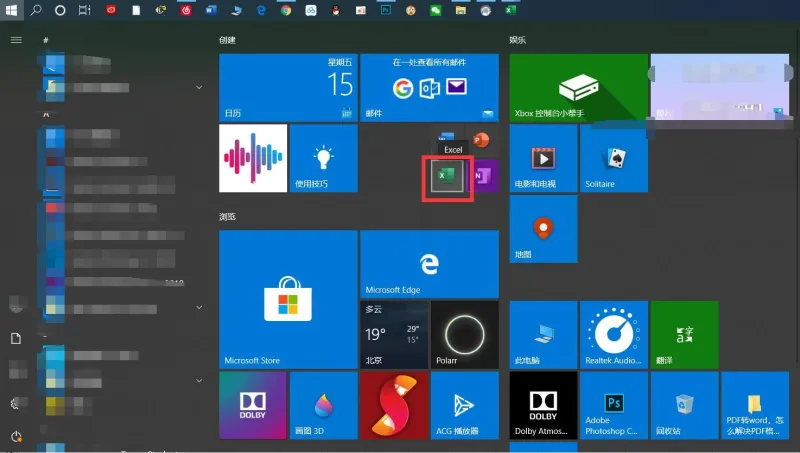Open the Realtek Audio tile
Viewport: 800px width, 453px height.
(614, 335)
